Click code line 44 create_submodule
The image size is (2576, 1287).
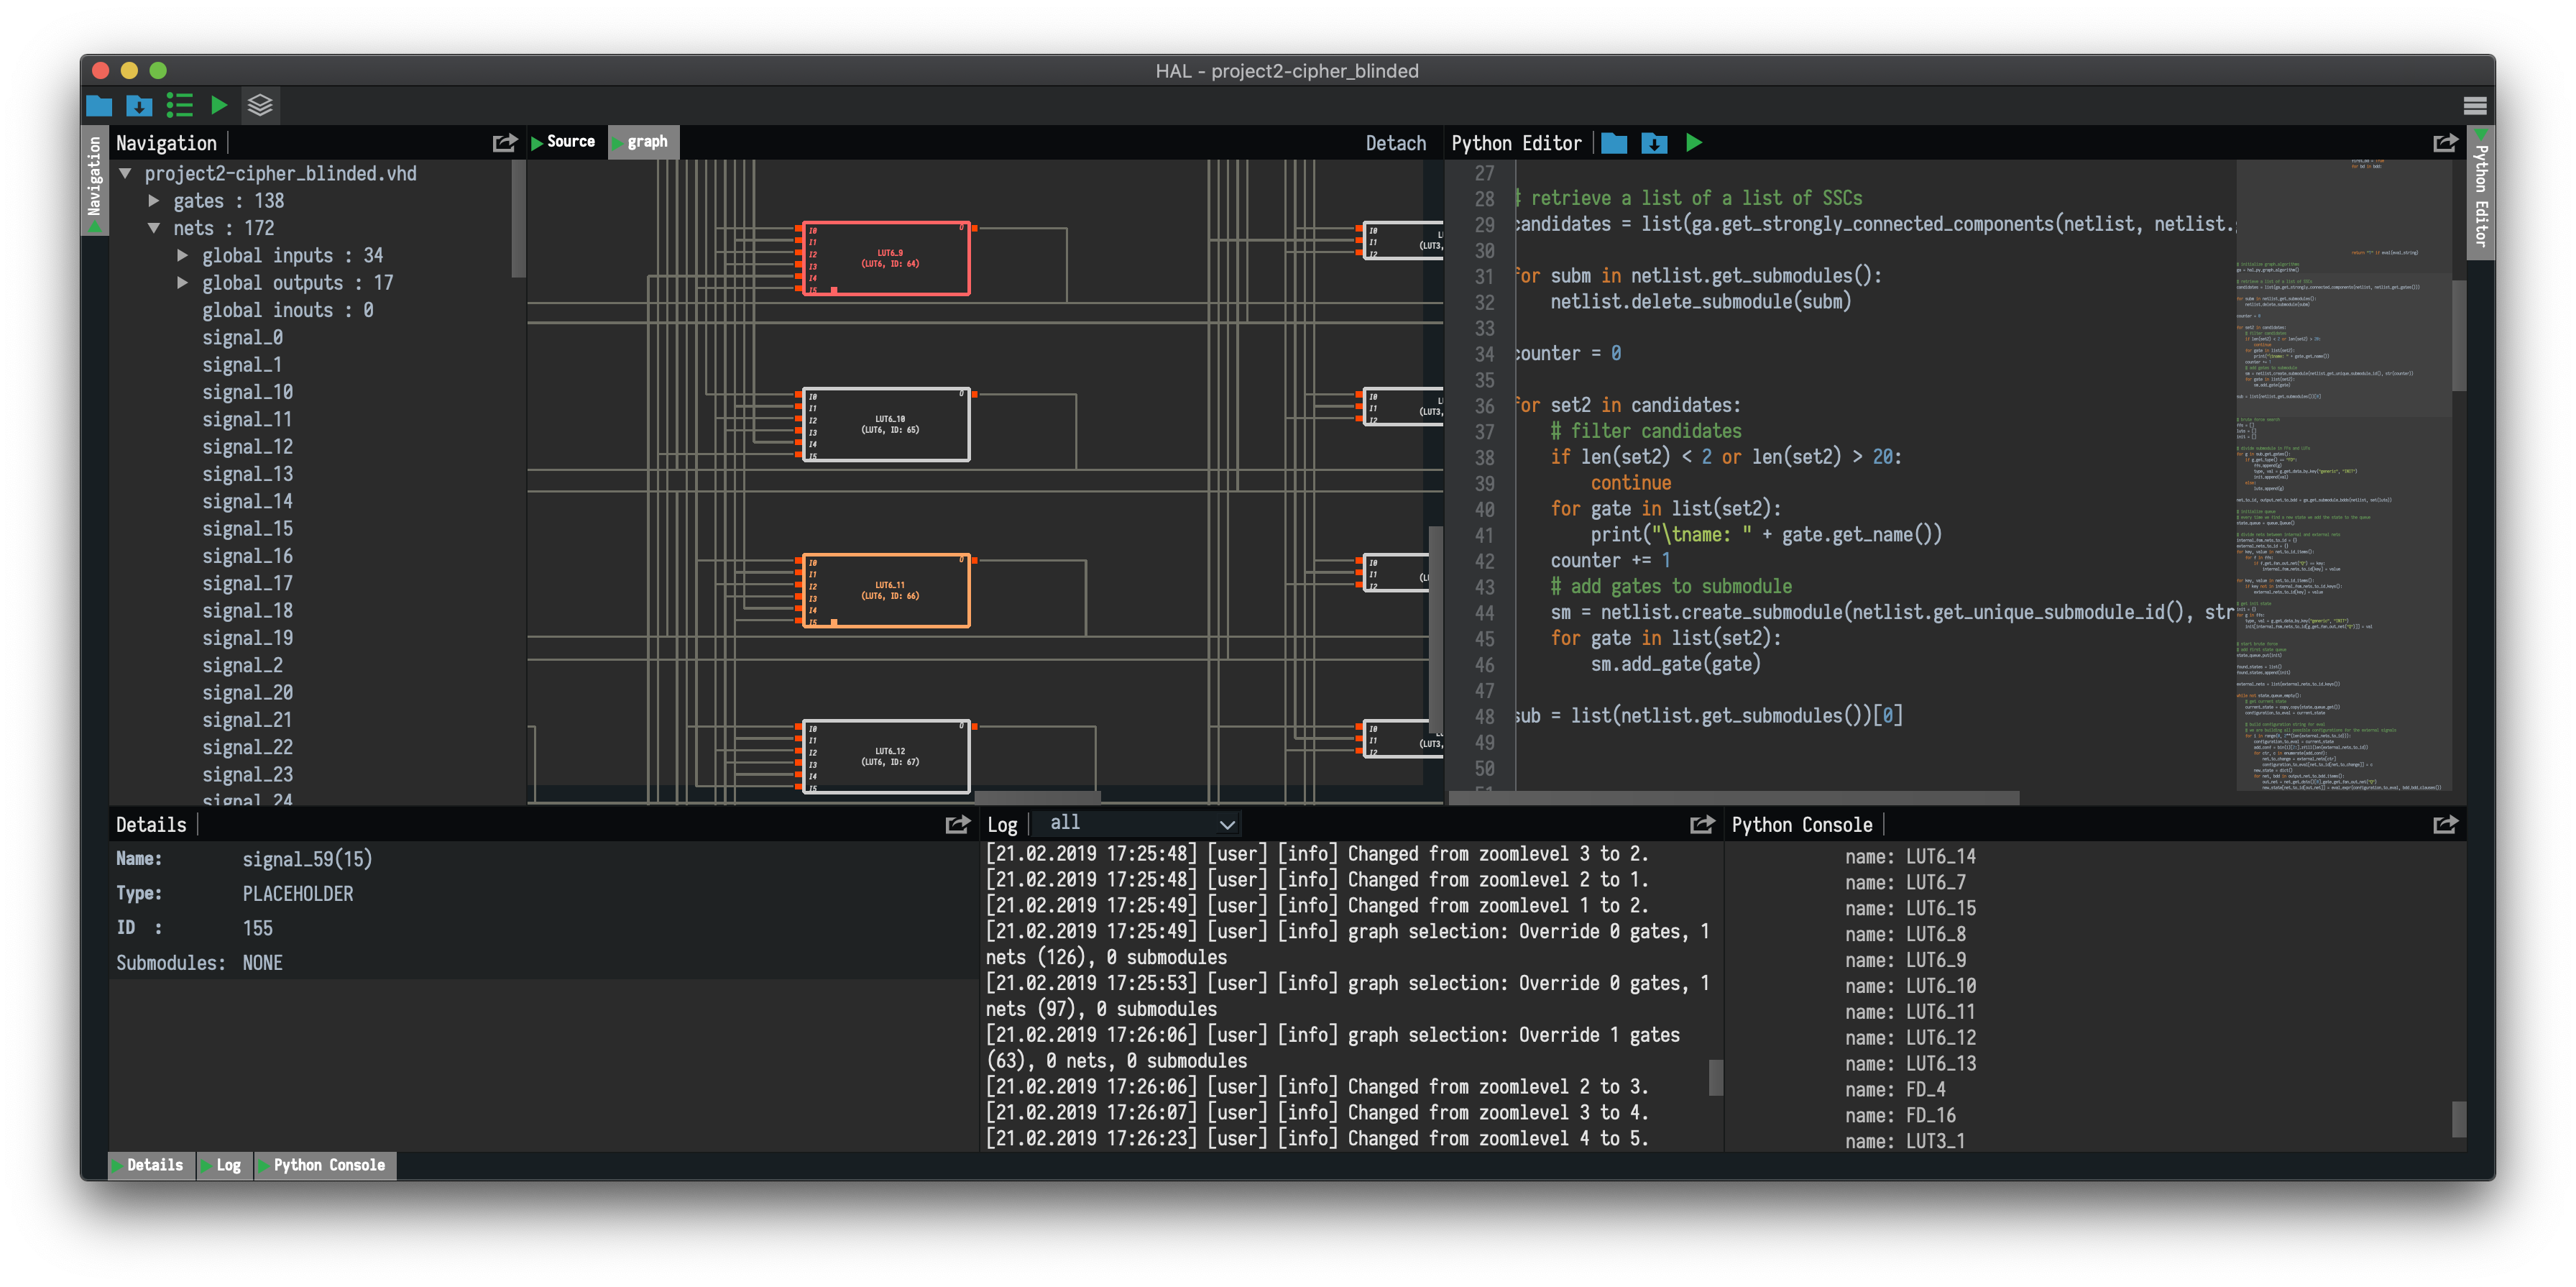(1891, 612)
